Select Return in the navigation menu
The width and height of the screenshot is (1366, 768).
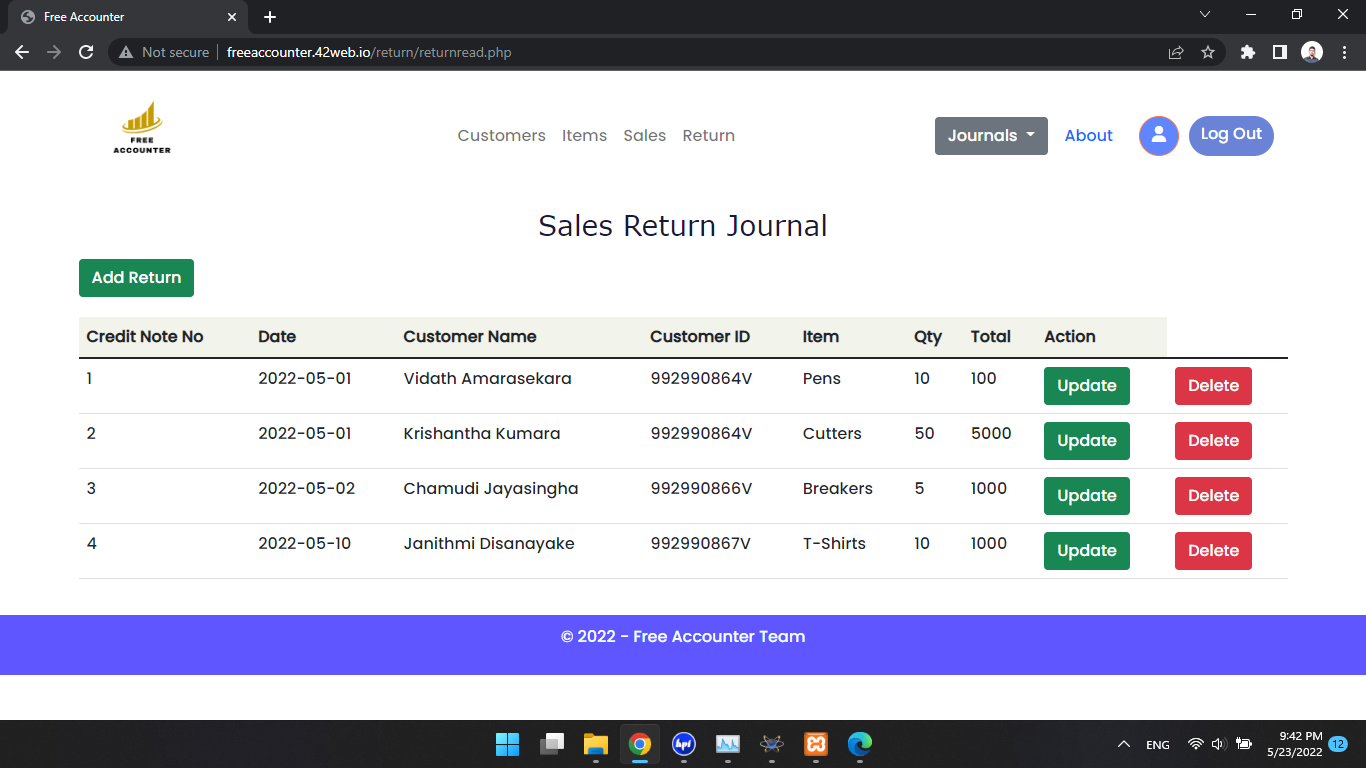click(708, 135)
